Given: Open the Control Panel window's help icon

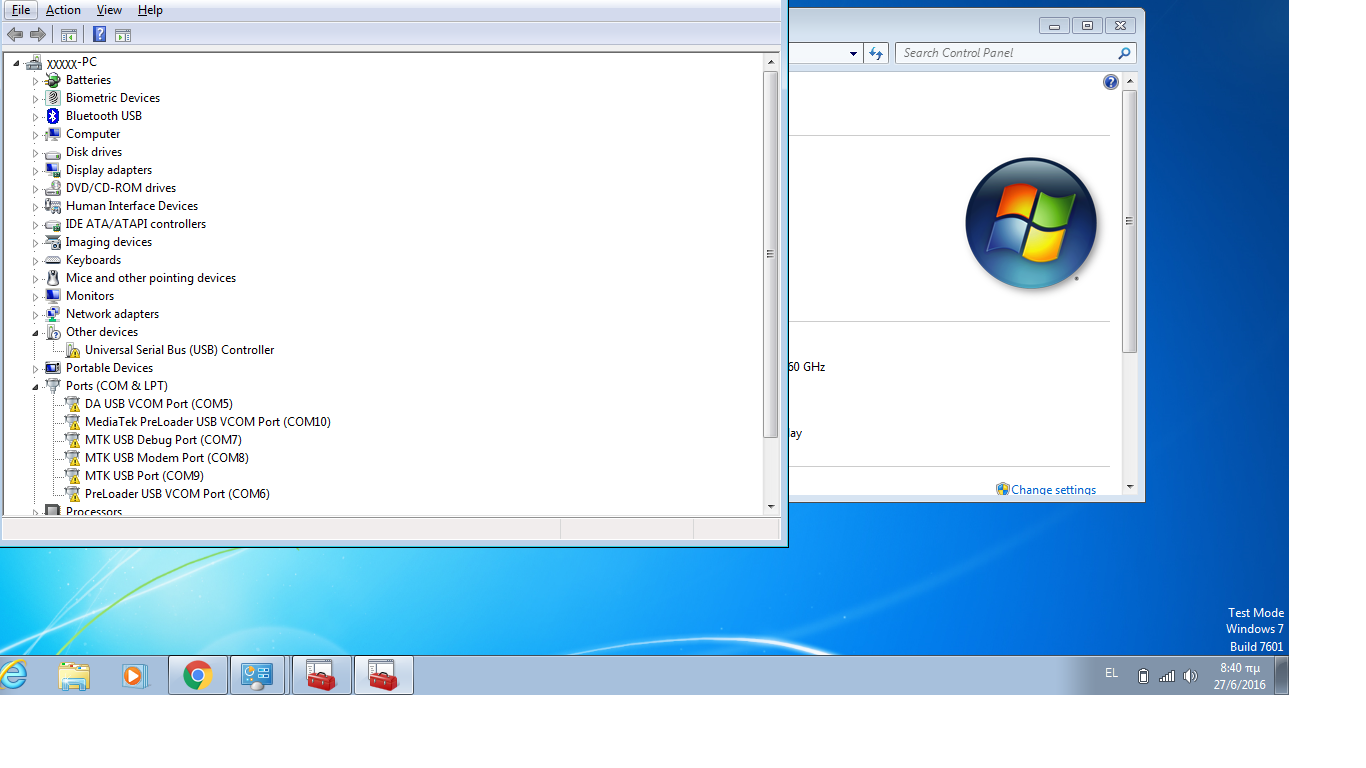Looking at the screenshot, I should click(x=1111, y=82).
